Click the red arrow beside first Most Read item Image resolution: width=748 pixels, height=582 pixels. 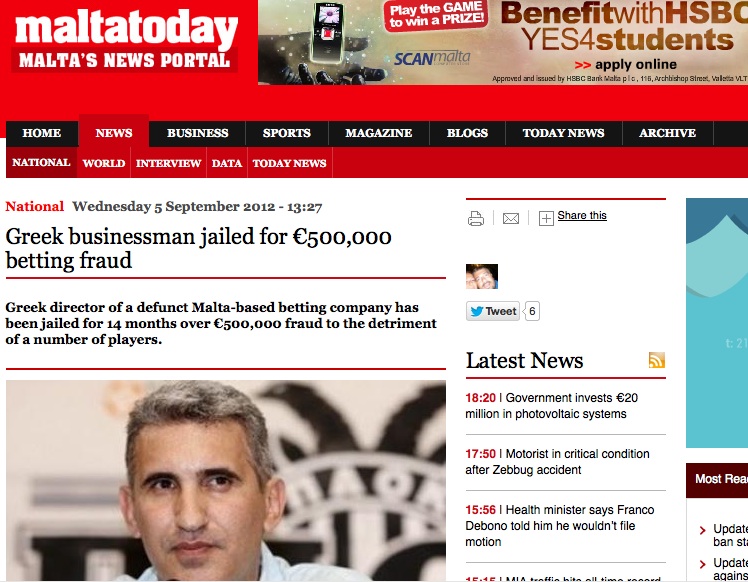[x=702, y=530]
